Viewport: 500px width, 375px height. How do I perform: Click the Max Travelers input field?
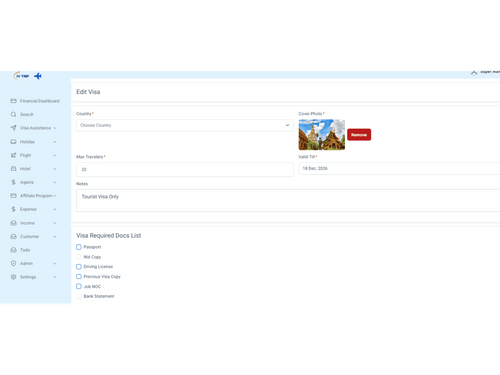(x=185, y=169)
